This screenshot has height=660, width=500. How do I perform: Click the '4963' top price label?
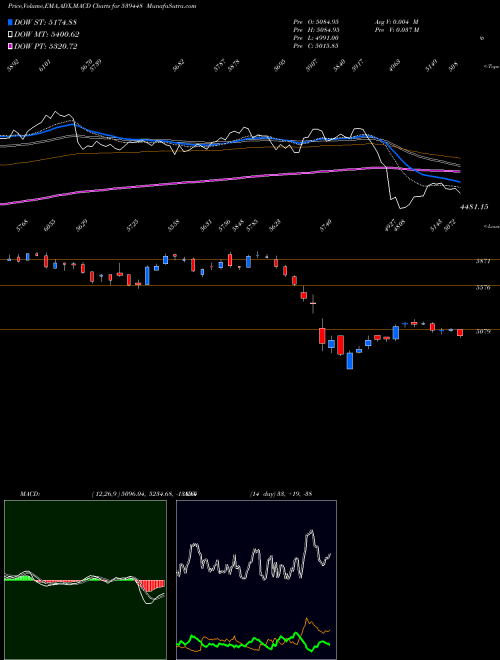(x=394, y=66)
